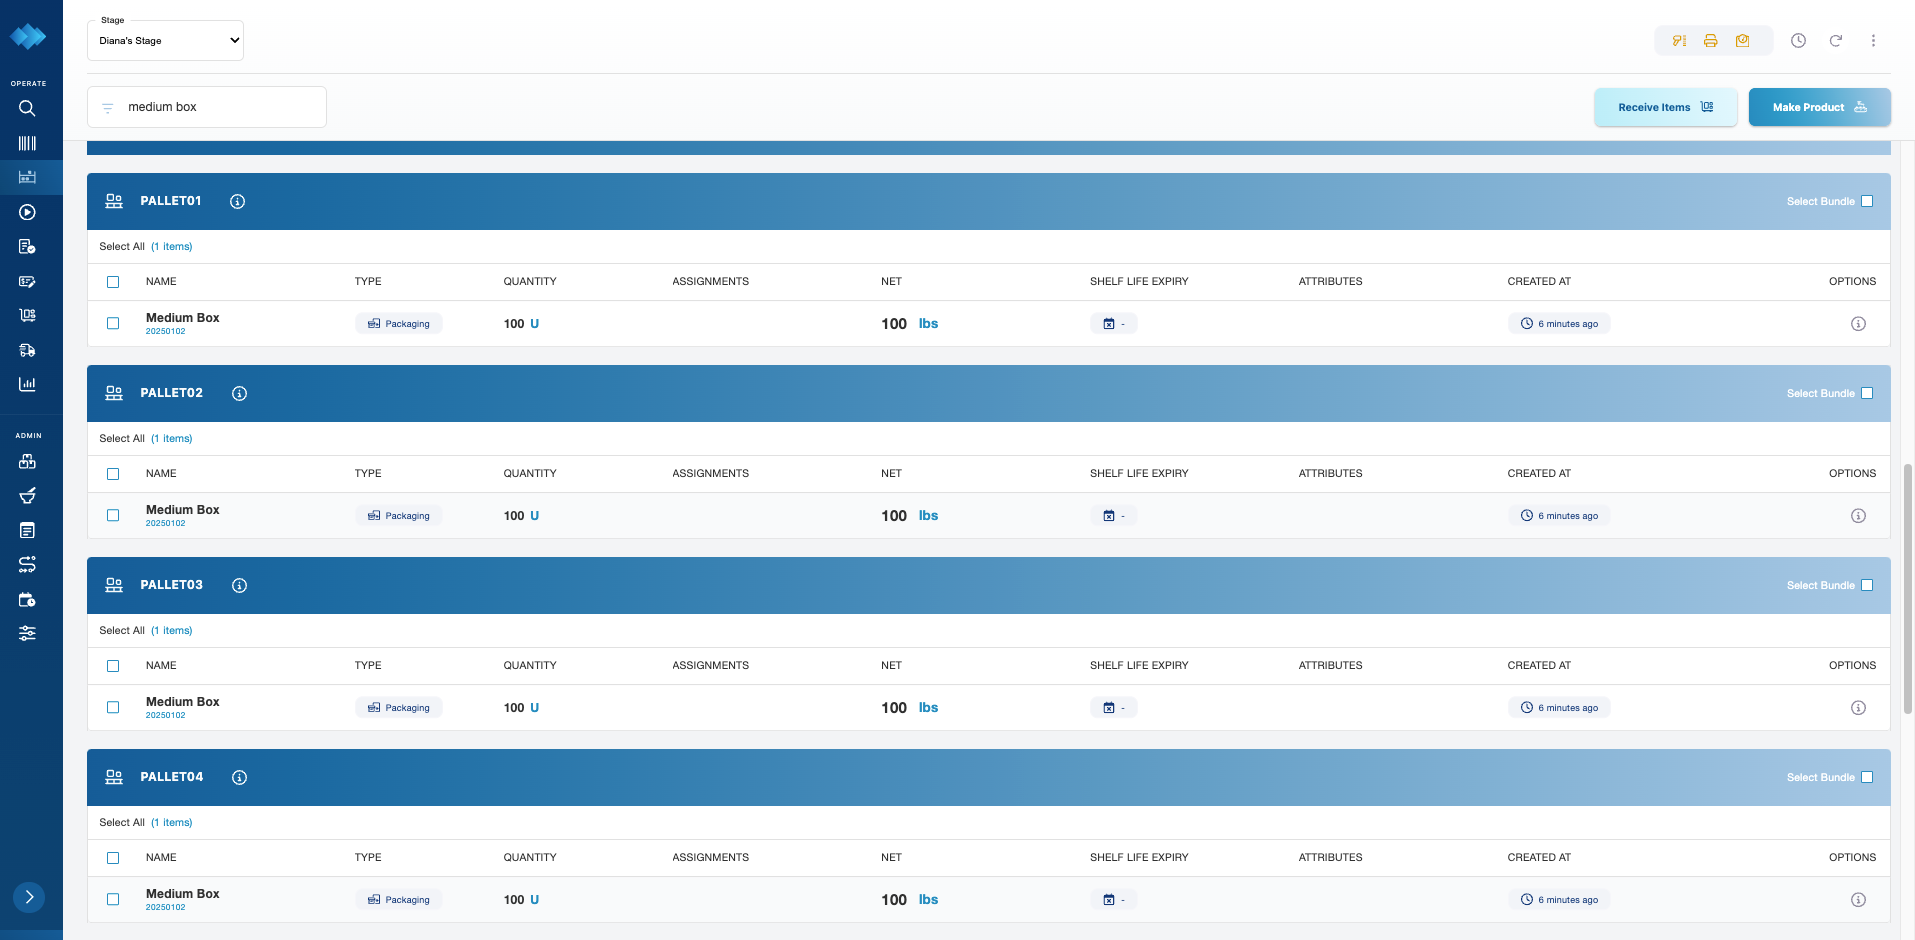Open the delivery truck page in sidebar

click(27, 350)
